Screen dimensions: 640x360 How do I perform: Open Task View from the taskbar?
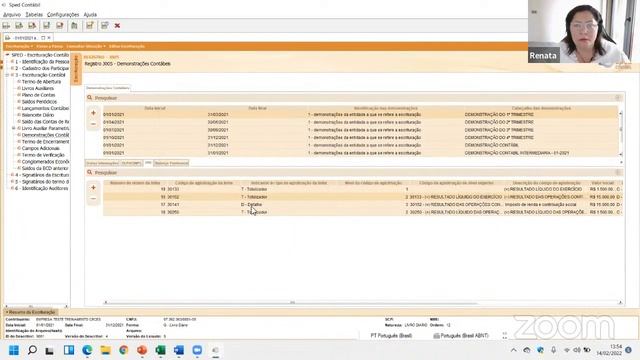[x=50, y=351]
